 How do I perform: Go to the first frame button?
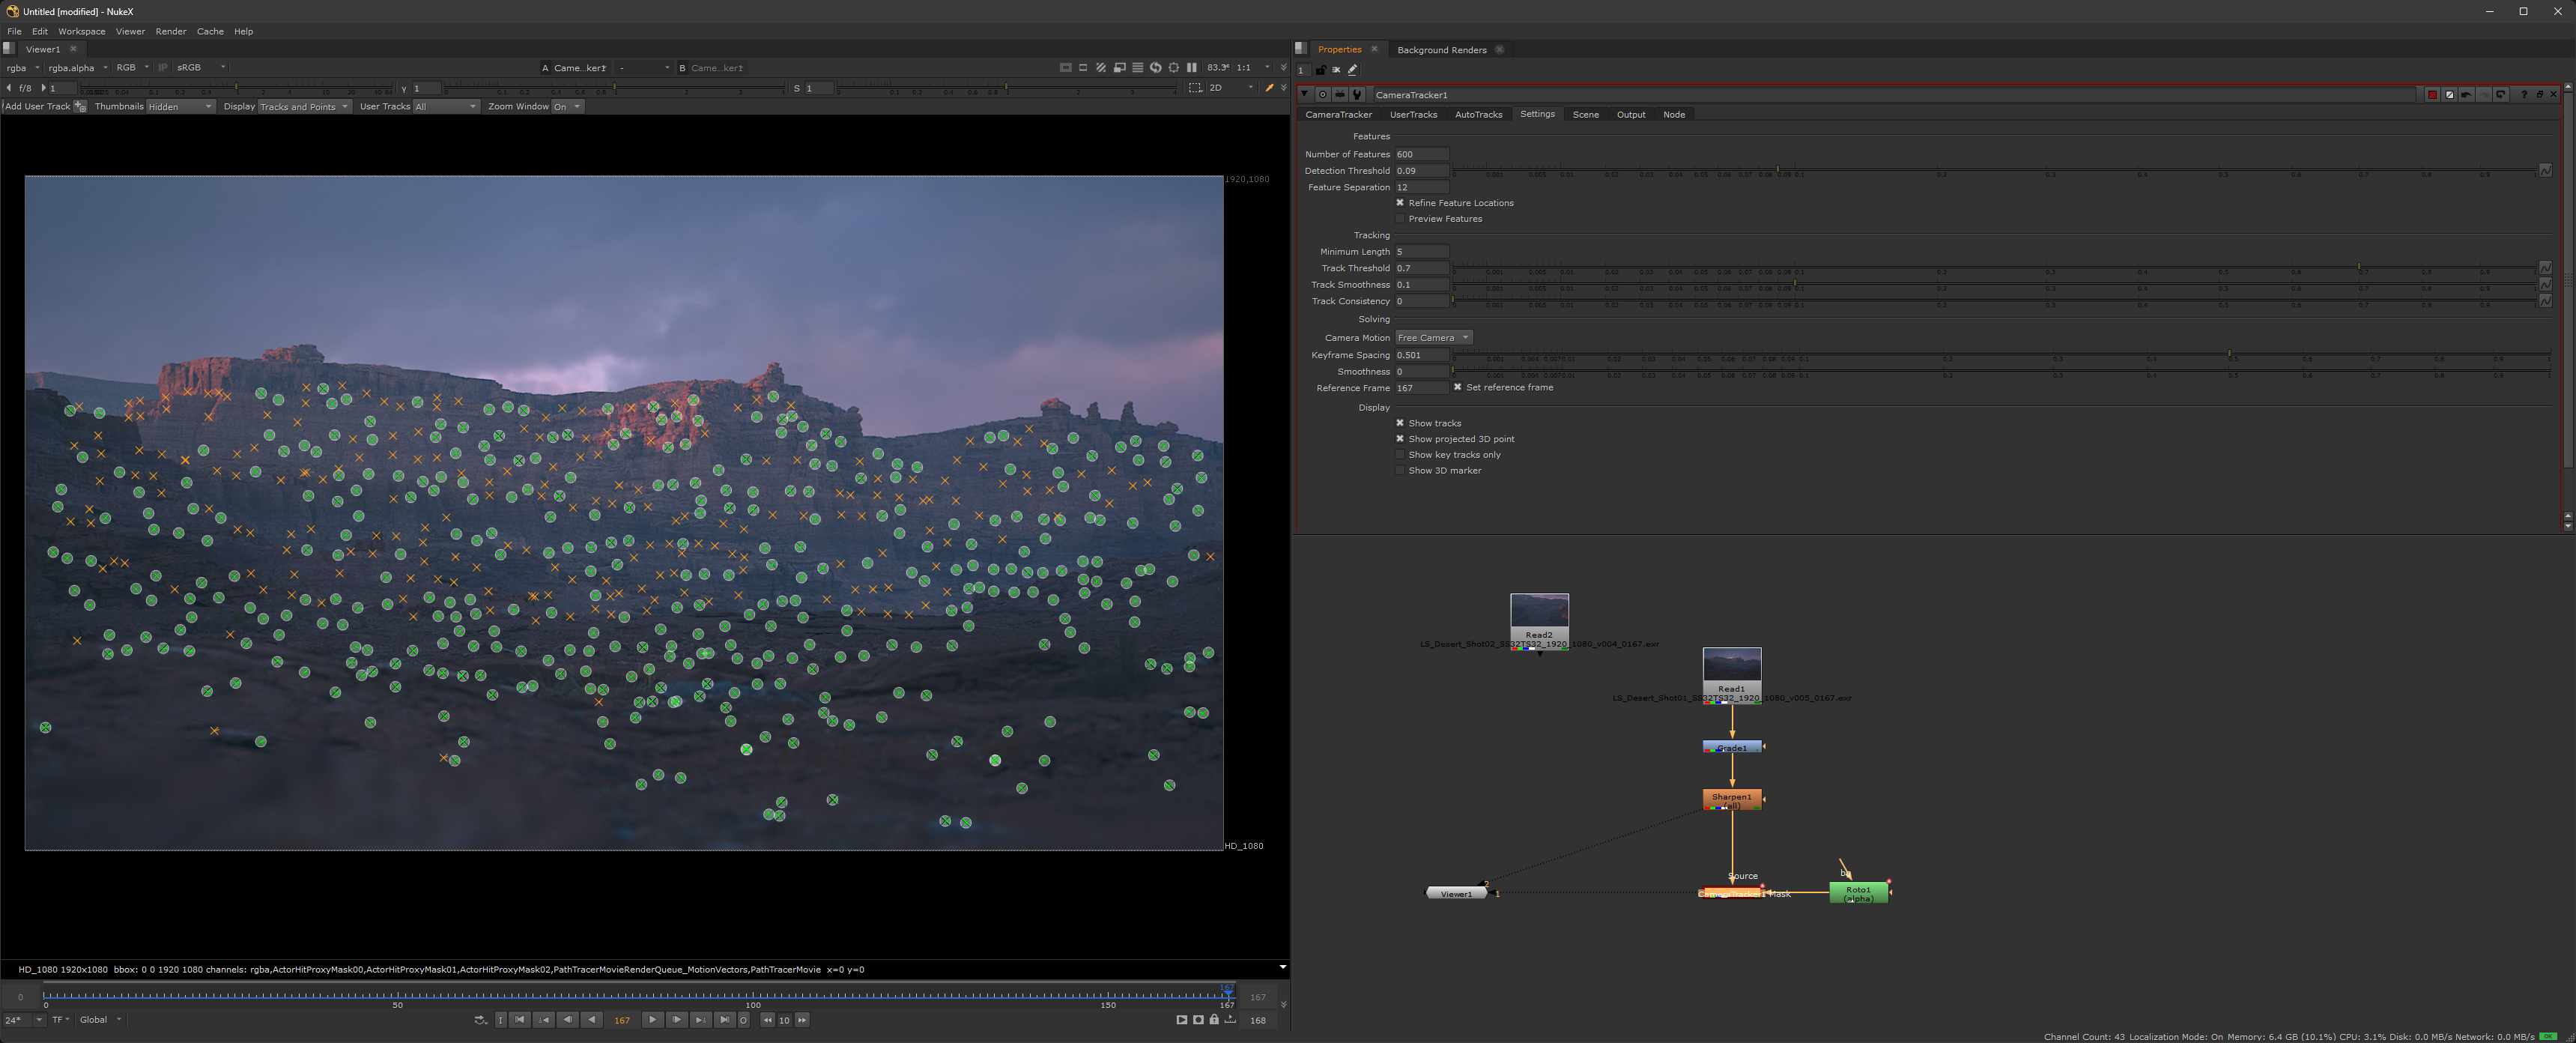pos(520,1021)
